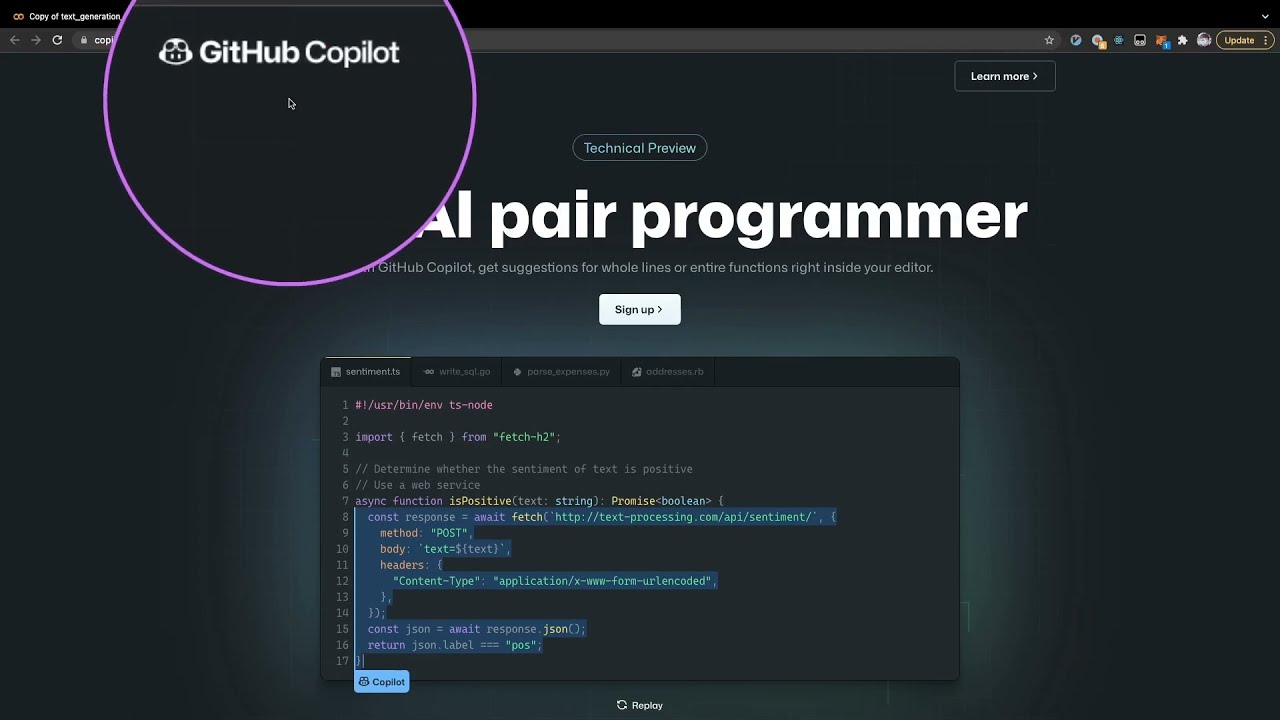Open the MetaMask fox extension
Screen dimensions: 1280x720
[x=1162, y=41]
